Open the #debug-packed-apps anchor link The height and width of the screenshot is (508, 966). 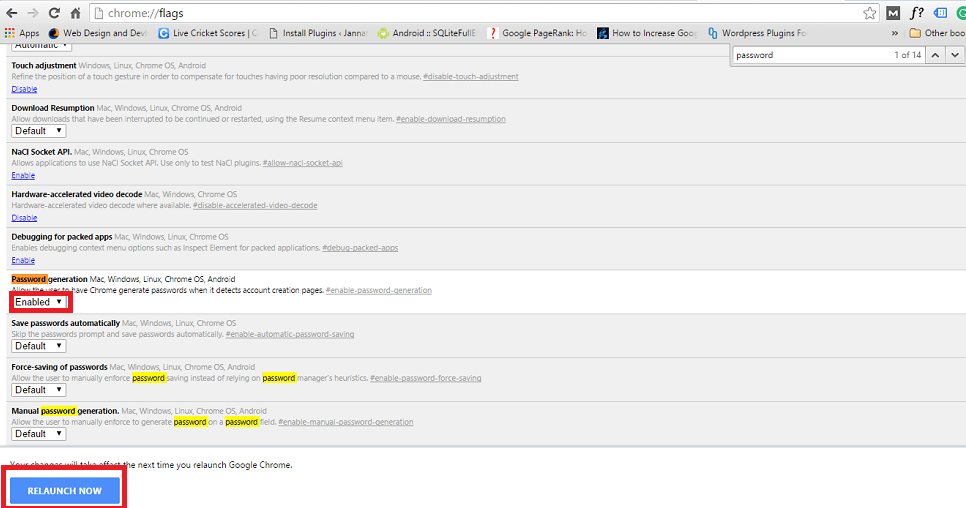pos(360,248)
